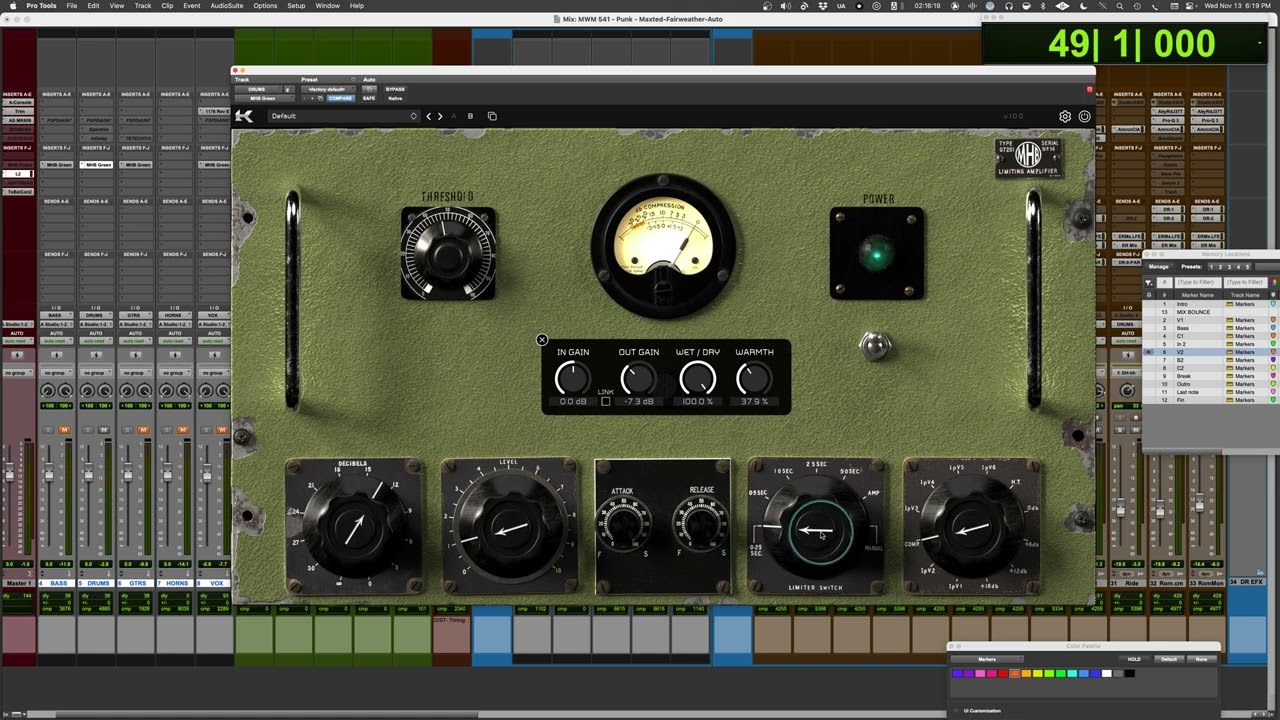Go to previous preset arrow
1280x720 pixels.
click(429, 116)
